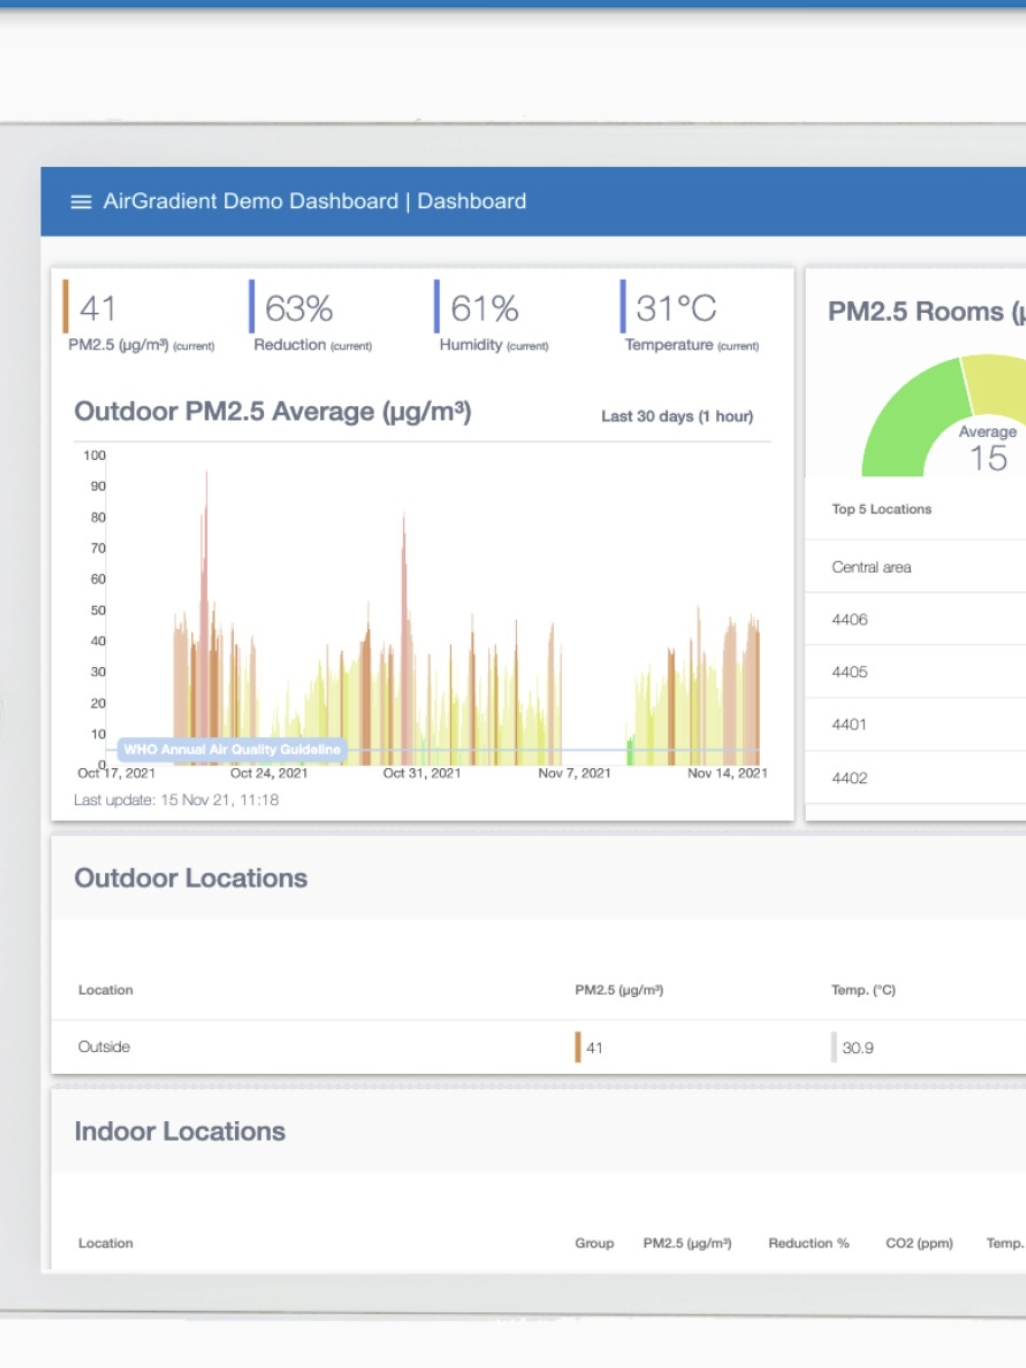Click the PM2.5 Rooms panel heading
The height and width of the screenshot is (1368, 1026).
[926, 311]
